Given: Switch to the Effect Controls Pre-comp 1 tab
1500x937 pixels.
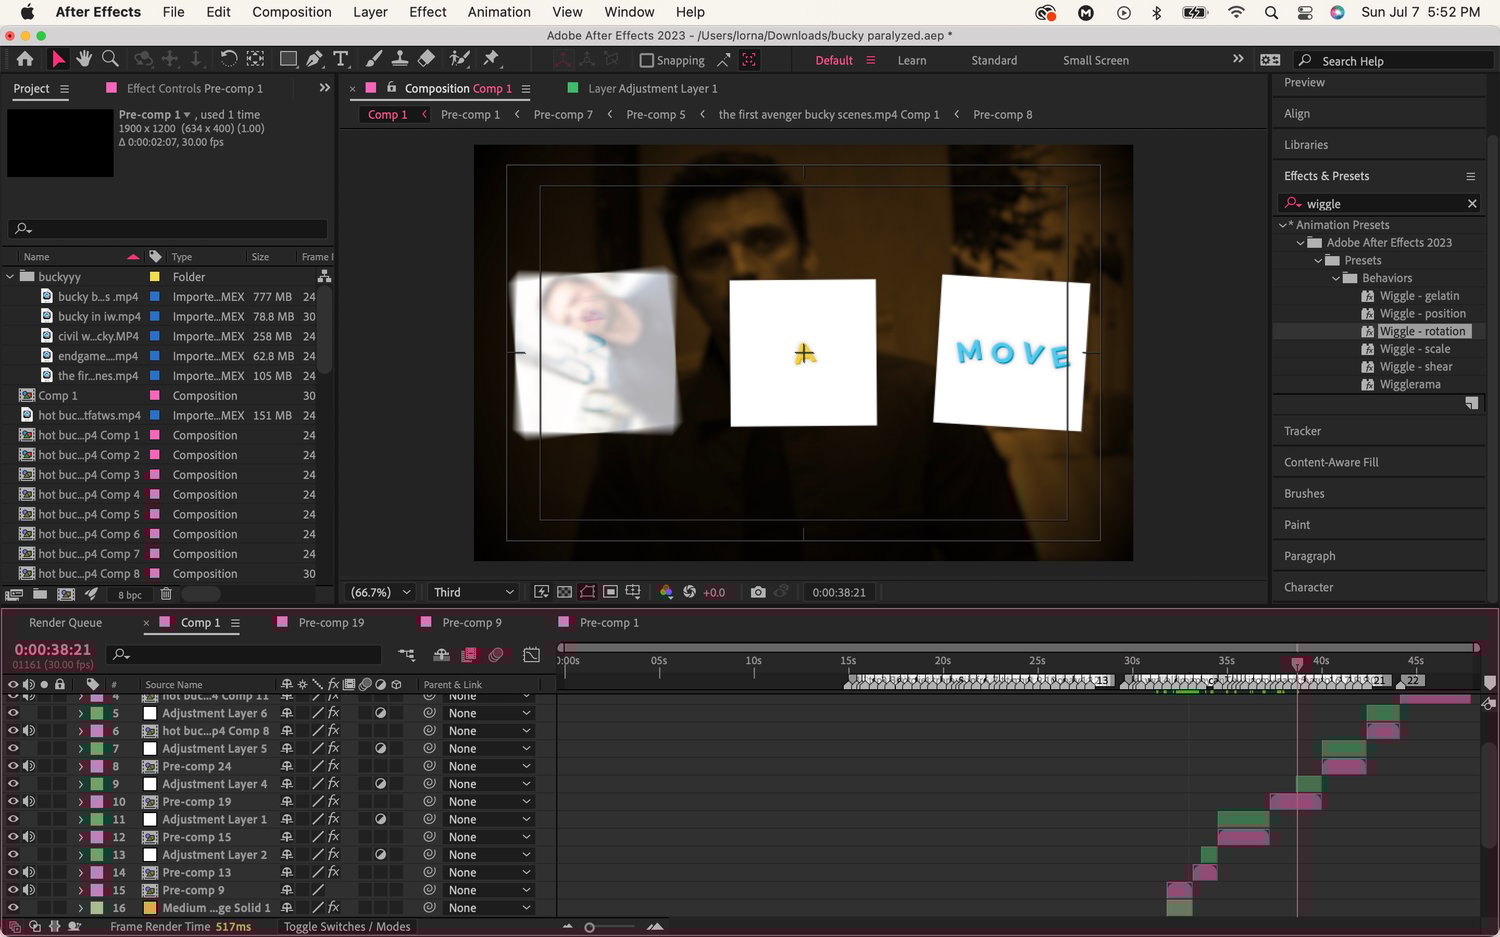Looking at the screenshot, I should click(194, 88).
